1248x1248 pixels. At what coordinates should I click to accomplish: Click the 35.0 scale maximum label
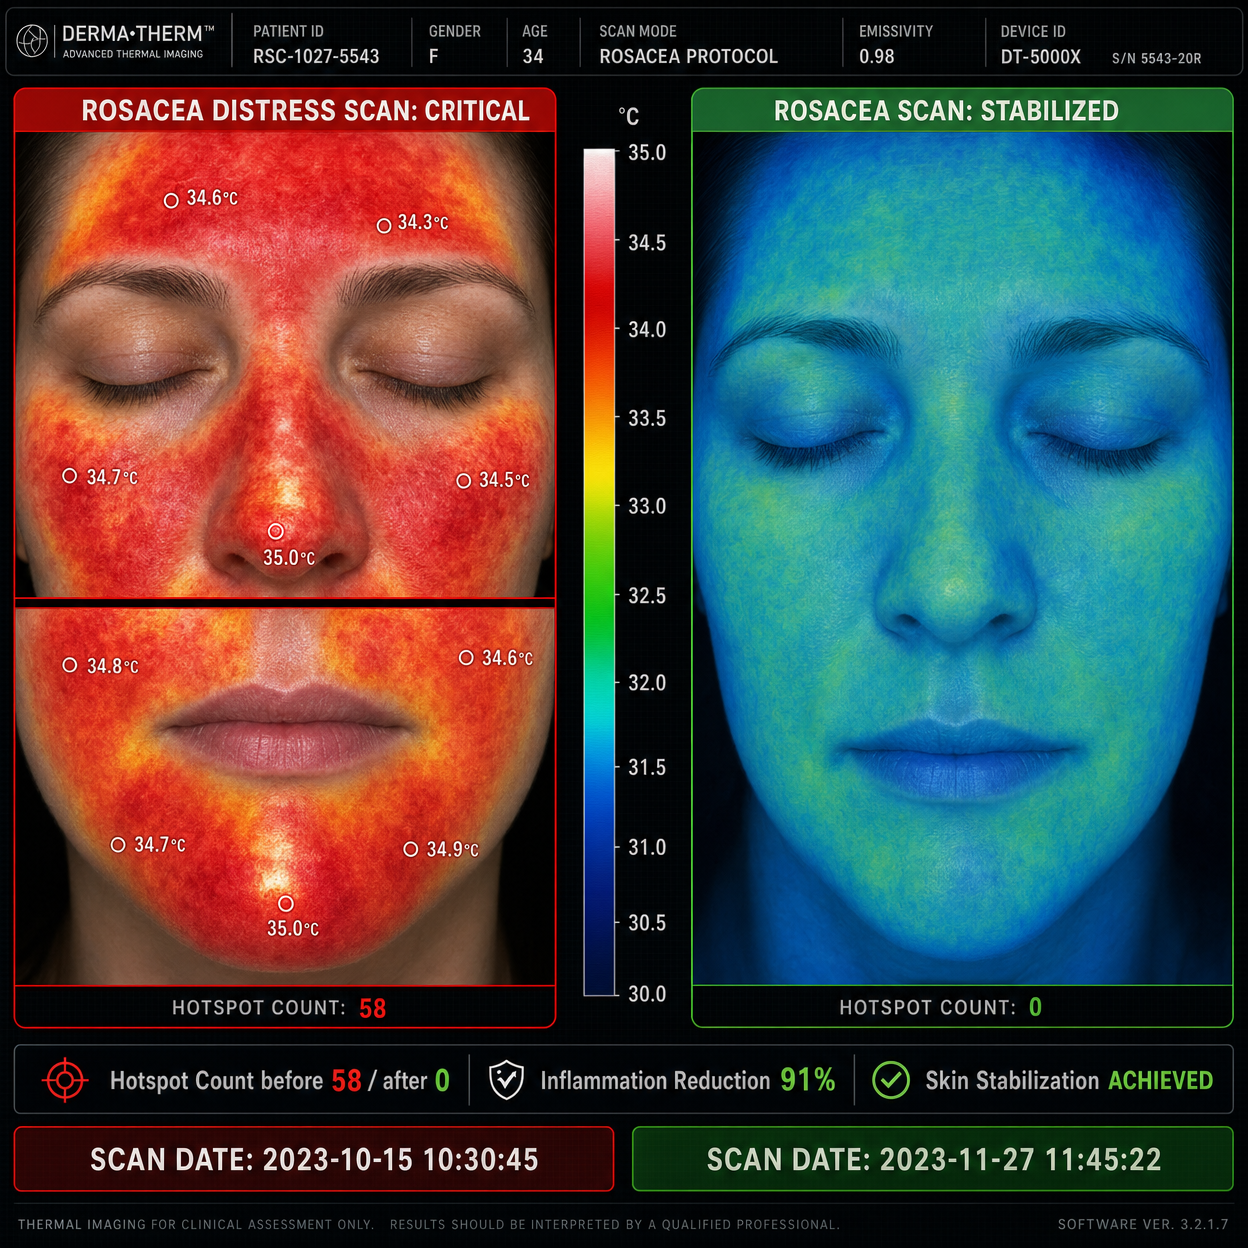pyautogui.click(x=647, y=153)
